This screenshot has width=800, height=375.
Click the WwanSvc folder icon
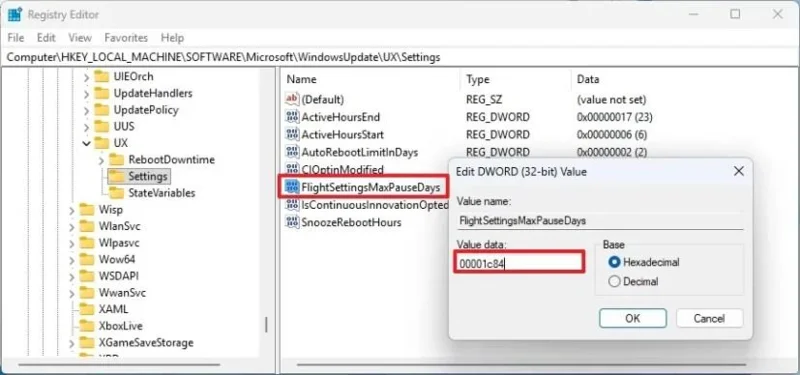[87, 293]
